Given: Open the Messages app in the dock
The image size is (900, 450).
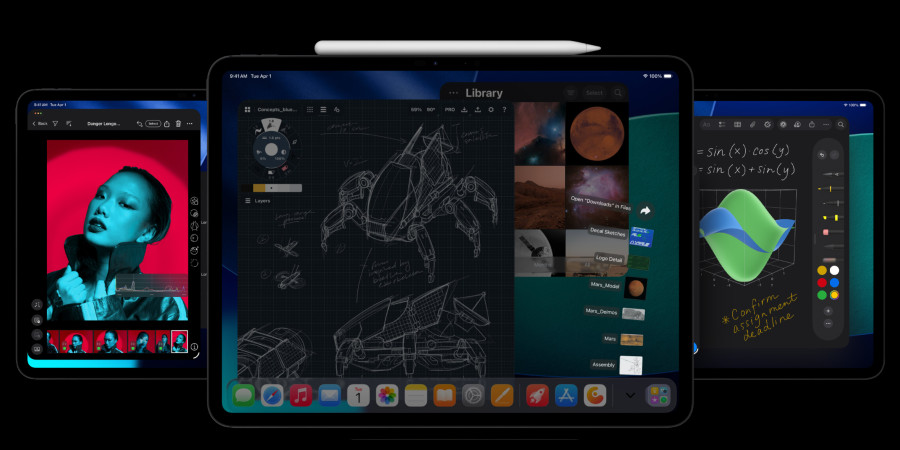Looking at the screenshot, I should (244, 396).
